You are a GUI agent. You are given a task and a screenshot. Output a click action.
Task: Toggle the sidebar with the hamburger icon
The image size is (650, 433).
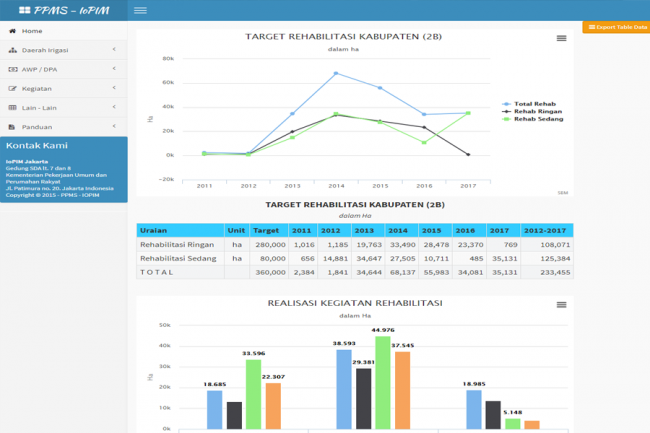[140, 10]
